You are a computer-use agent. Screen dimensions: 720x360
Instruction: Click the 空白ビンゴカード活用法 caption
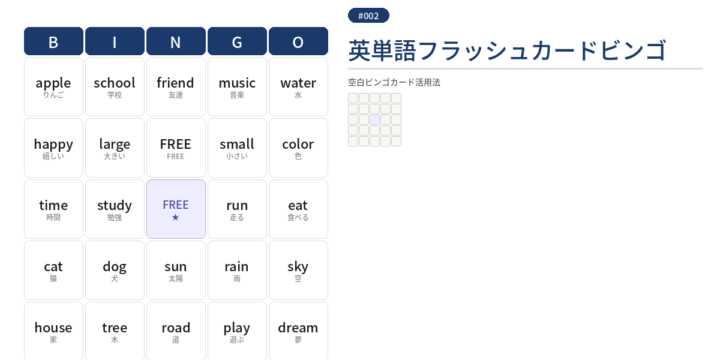coord(394,83)
